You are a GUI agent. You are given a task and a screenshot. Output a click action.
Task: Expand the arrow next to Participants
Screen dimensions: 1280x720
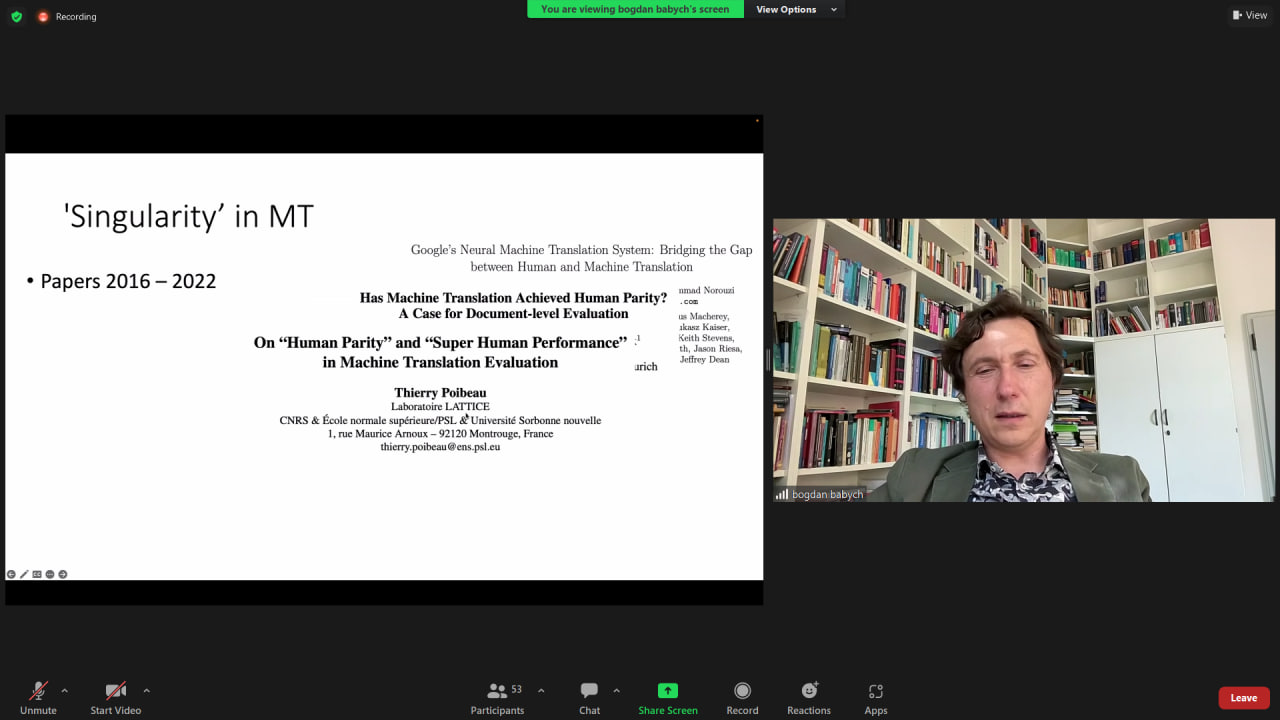541,690
